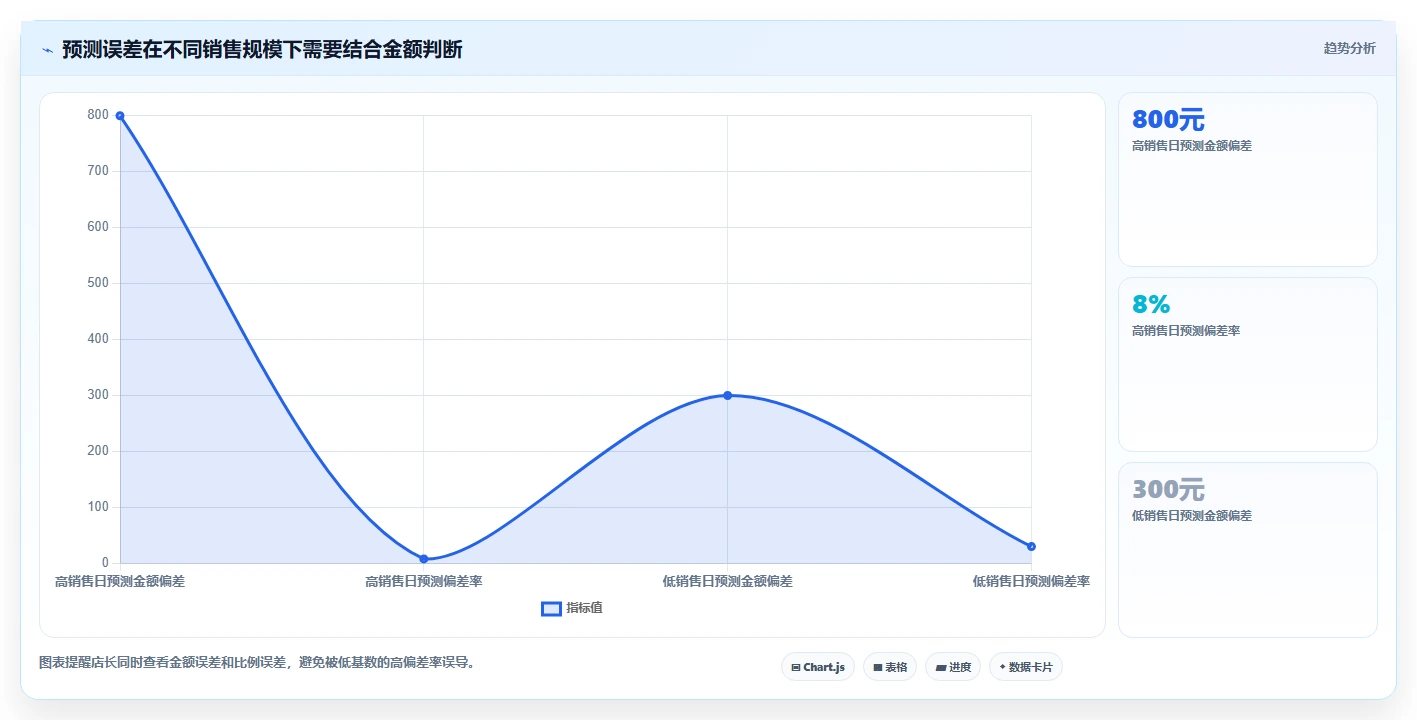Click the x-axis label 高销售日预测偏差率
The image size is (1417, 720).
(x=424, y=581)
